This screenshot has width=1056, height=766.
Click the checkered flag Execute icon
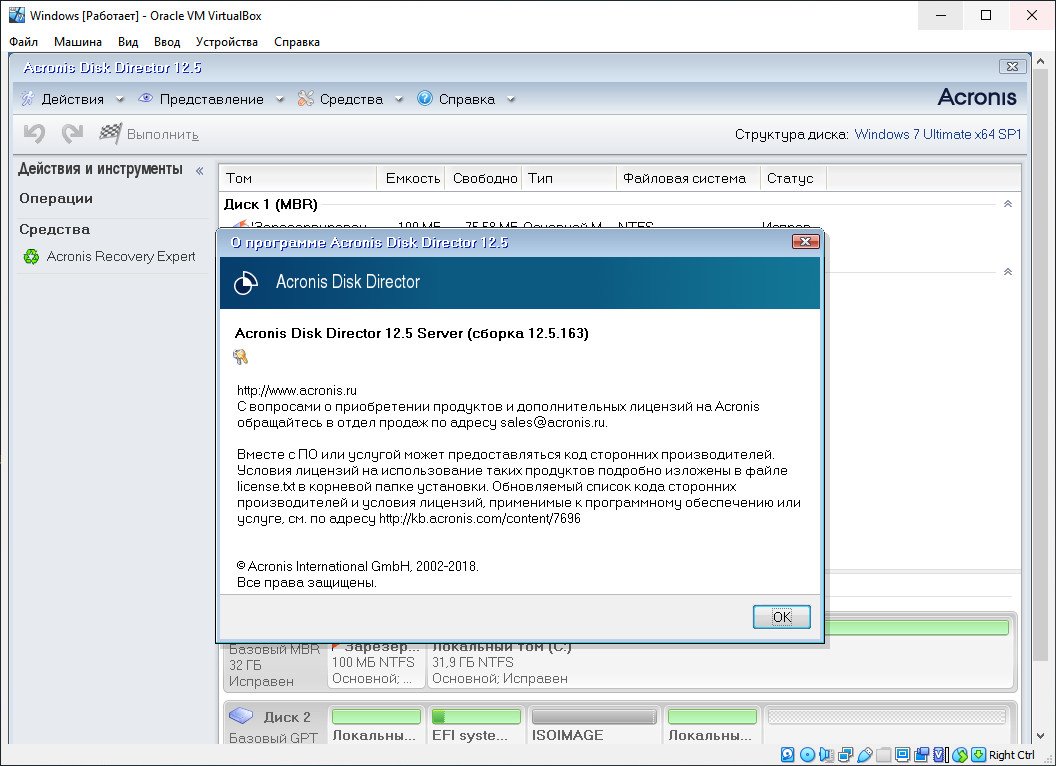(x=110, y=133)
